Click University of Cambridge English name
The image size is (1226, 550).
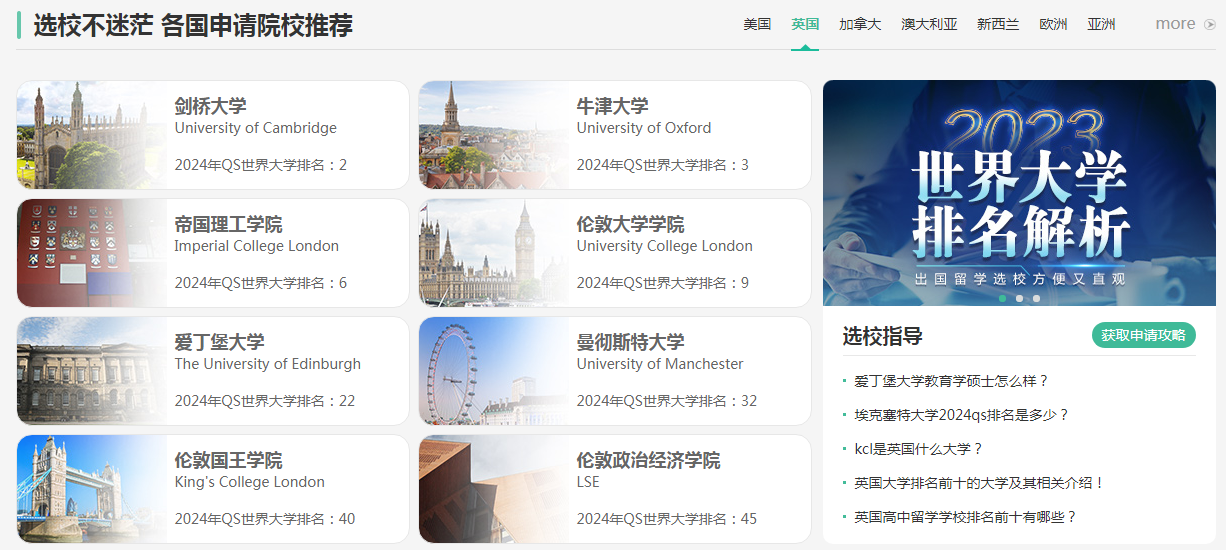pyautogui.click(x=255, y=128)
